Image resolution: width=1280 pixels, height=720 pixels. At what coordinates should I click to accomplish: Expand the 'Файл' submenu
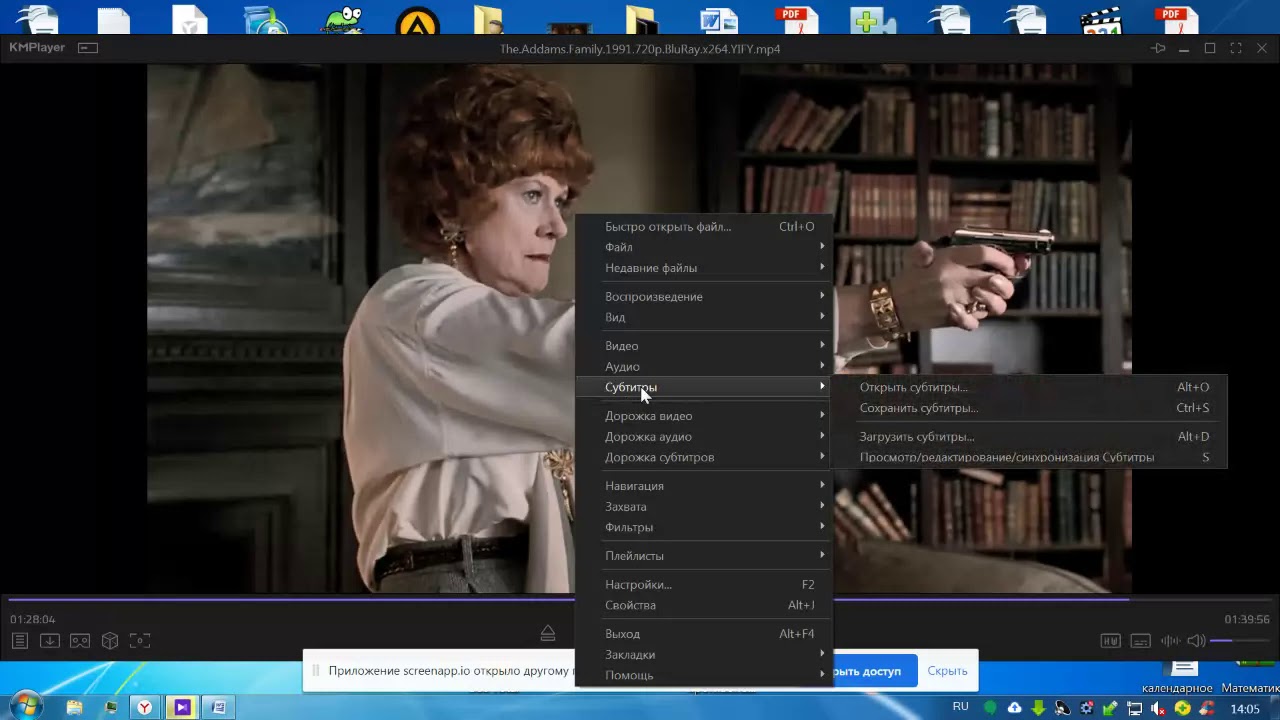(704, 247)
